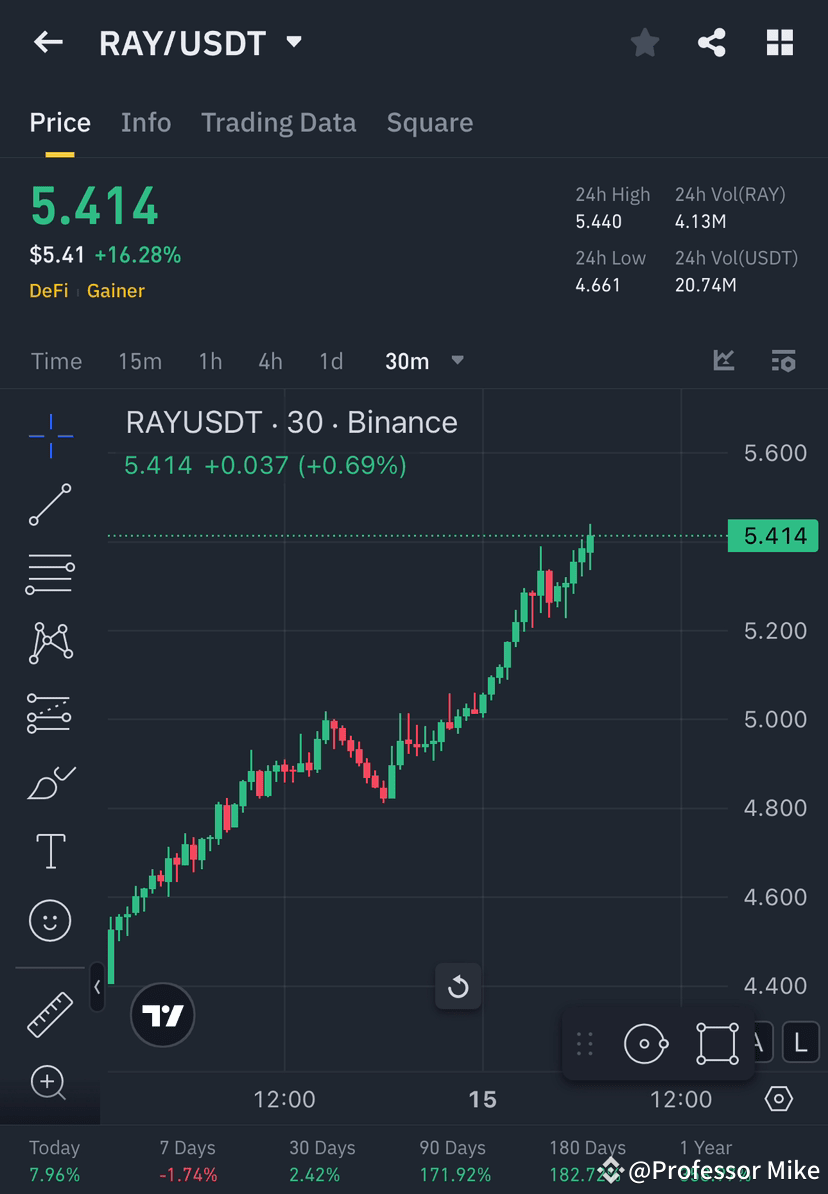Switch to the Info tab
This screenshot has width=828, height=1194.
pos(146,122)
